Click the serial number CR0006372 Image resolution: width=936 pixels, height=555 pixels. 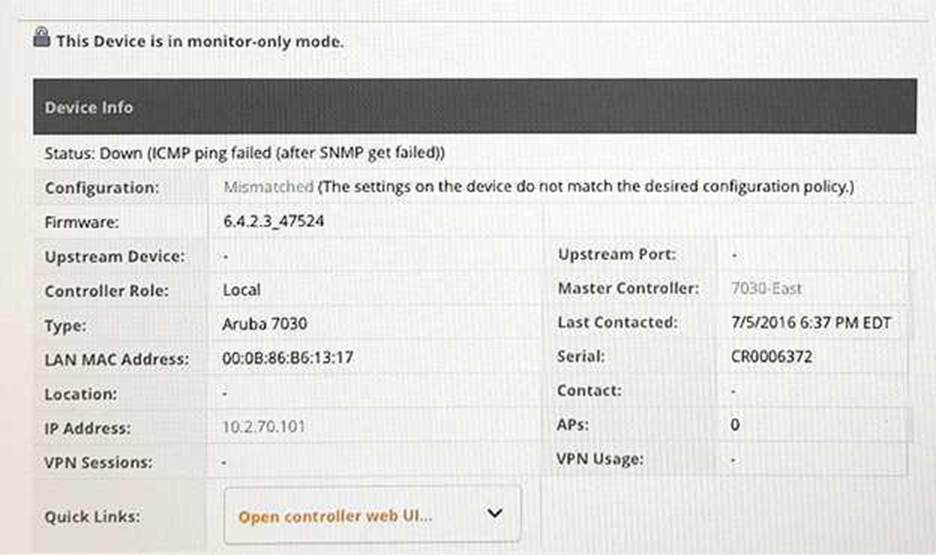point(772,356)
